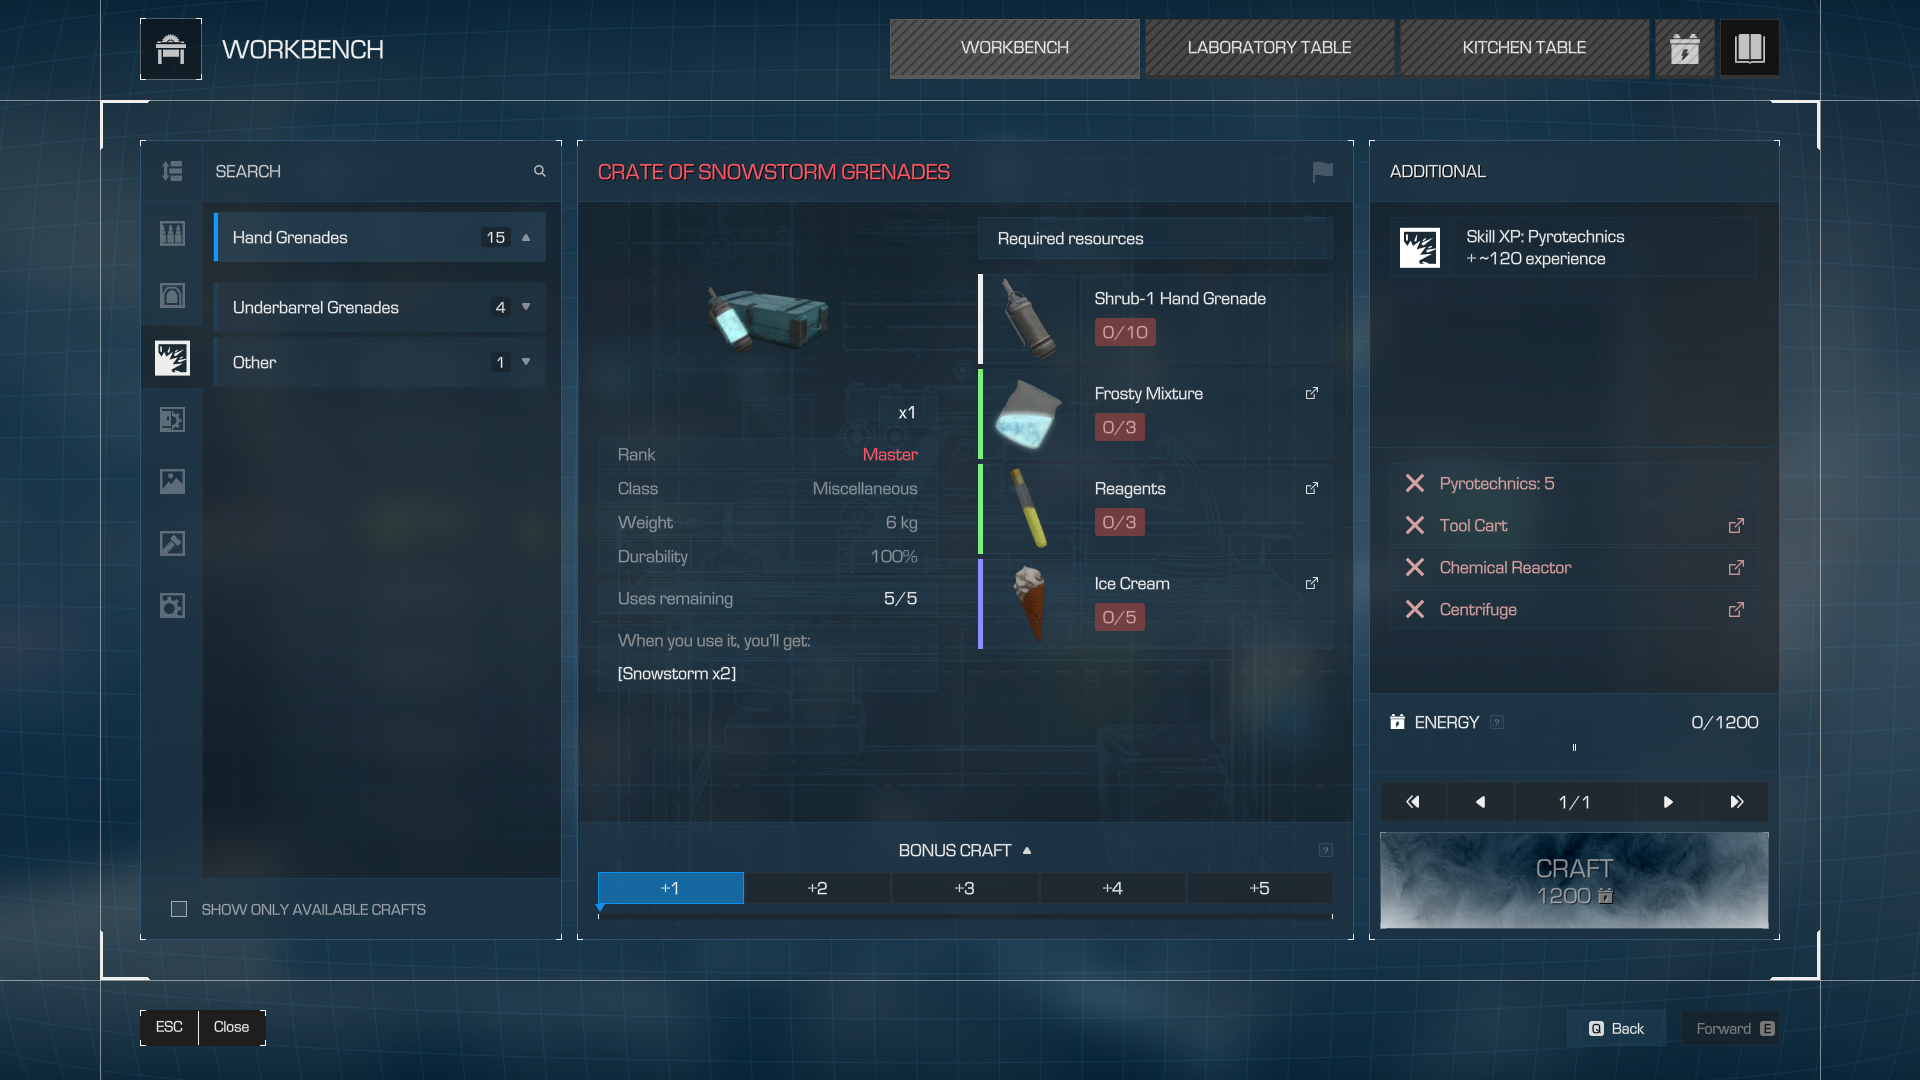Select the ammunition category sidebar icon

click(172, 234)
